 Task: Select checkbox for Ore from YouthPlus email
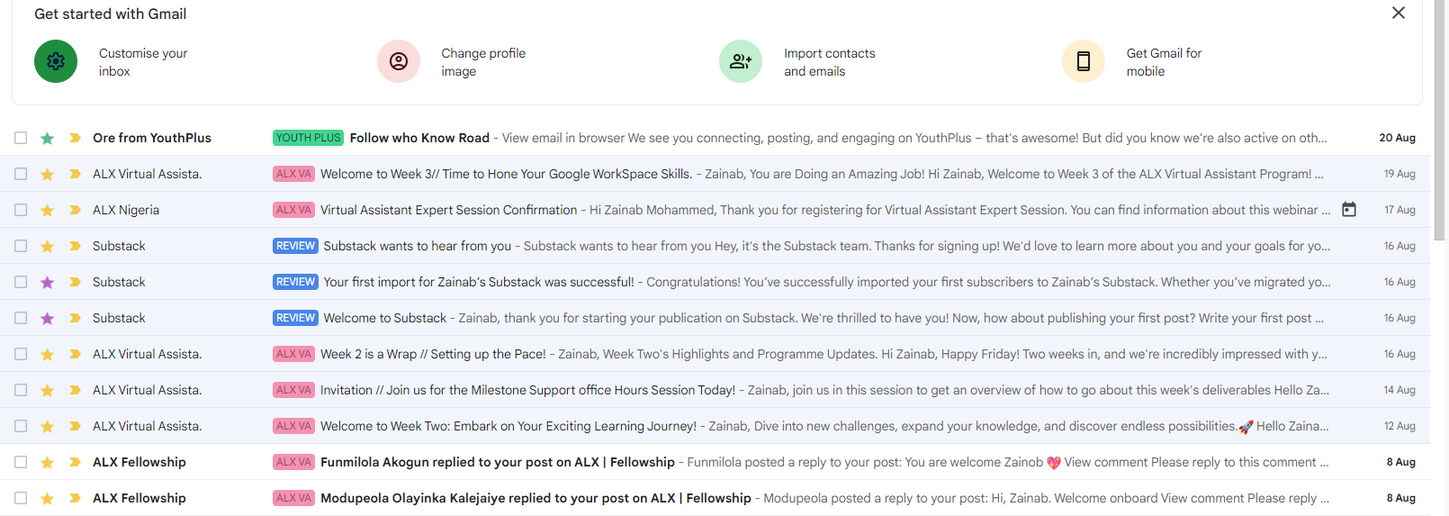click(x=21, y=138)
